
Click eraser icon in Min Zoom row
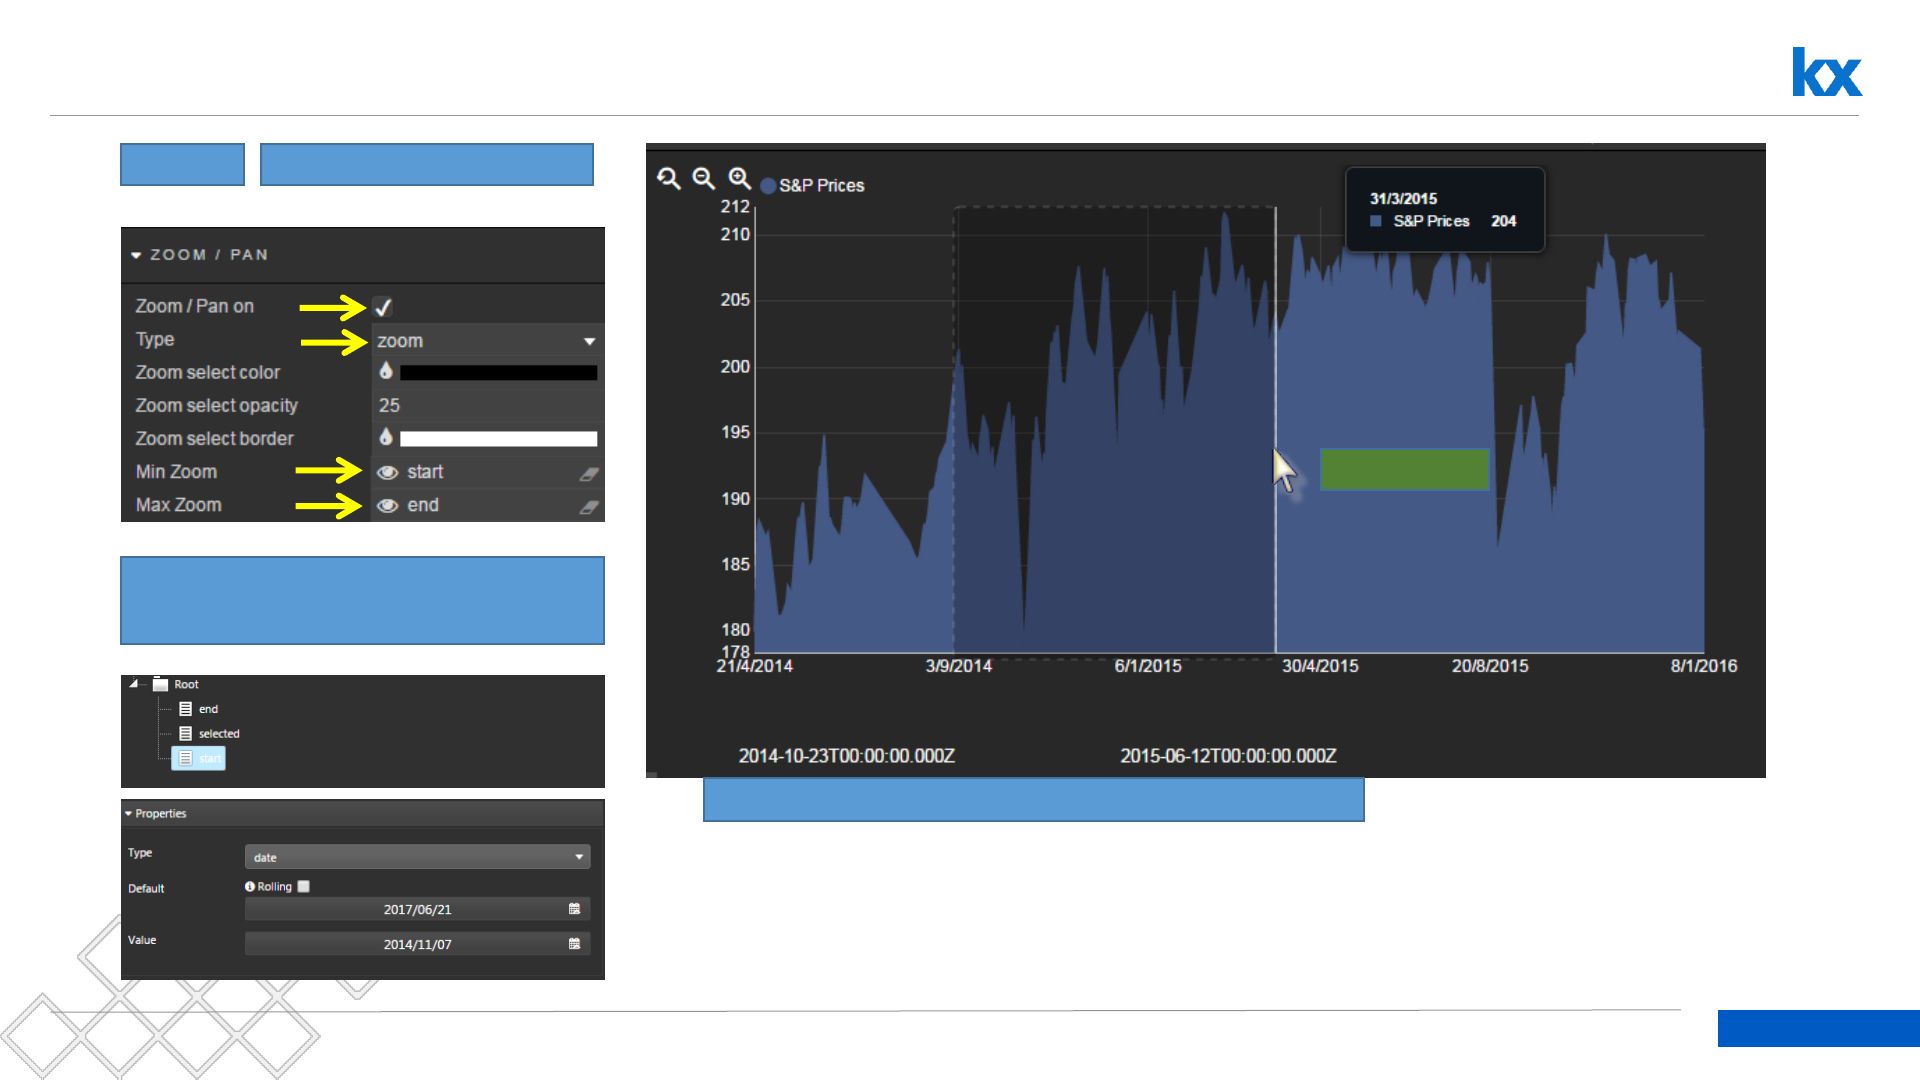tap(589, 473)
